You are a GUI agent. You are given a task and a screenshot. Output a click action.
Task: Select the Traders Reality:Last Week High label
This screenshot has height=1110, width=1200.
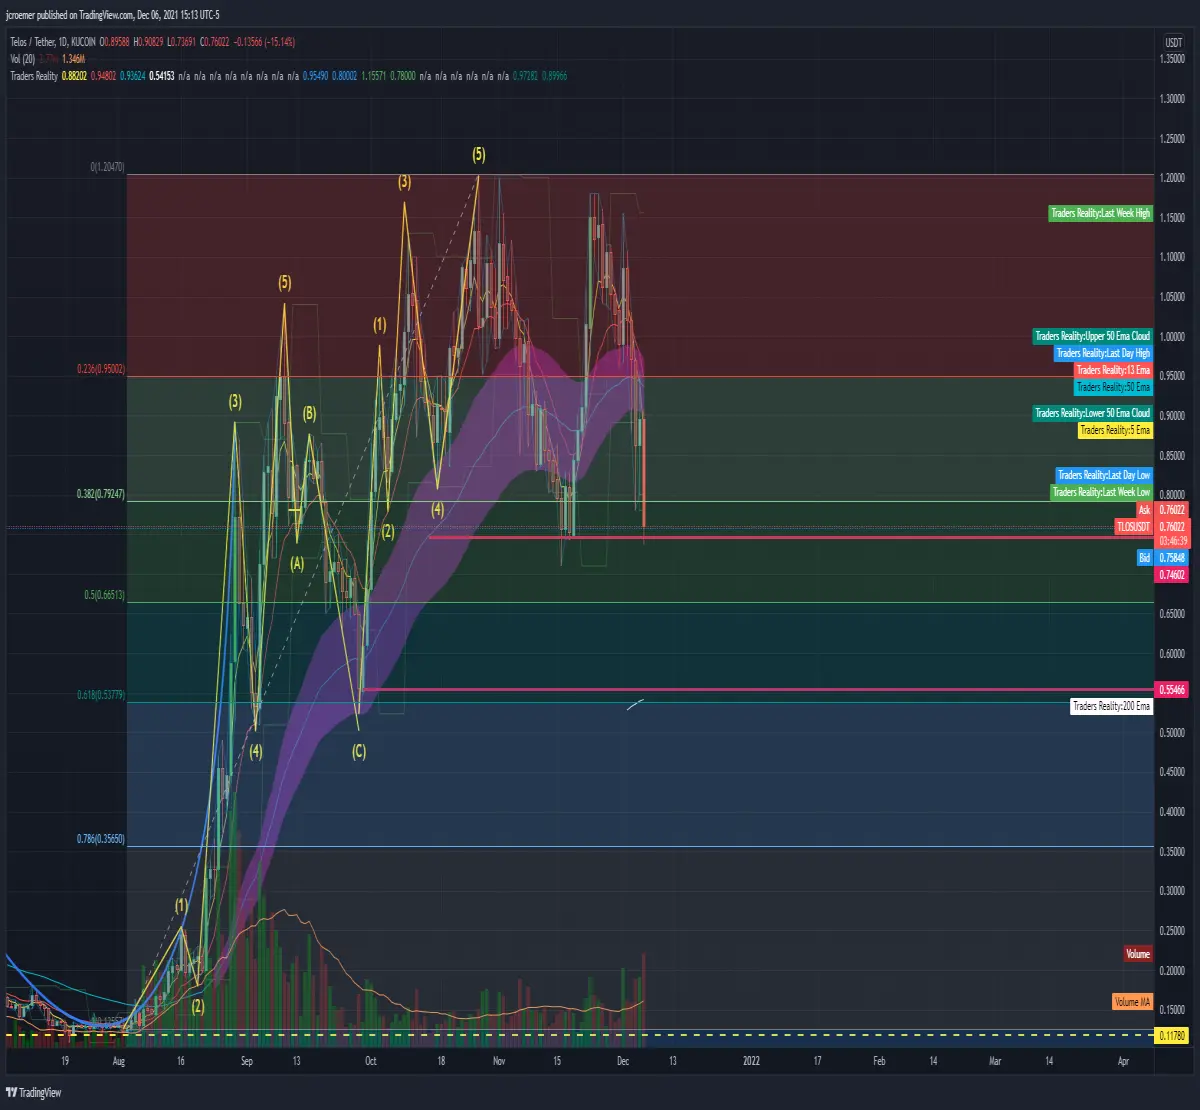[x=1100, y=213]
